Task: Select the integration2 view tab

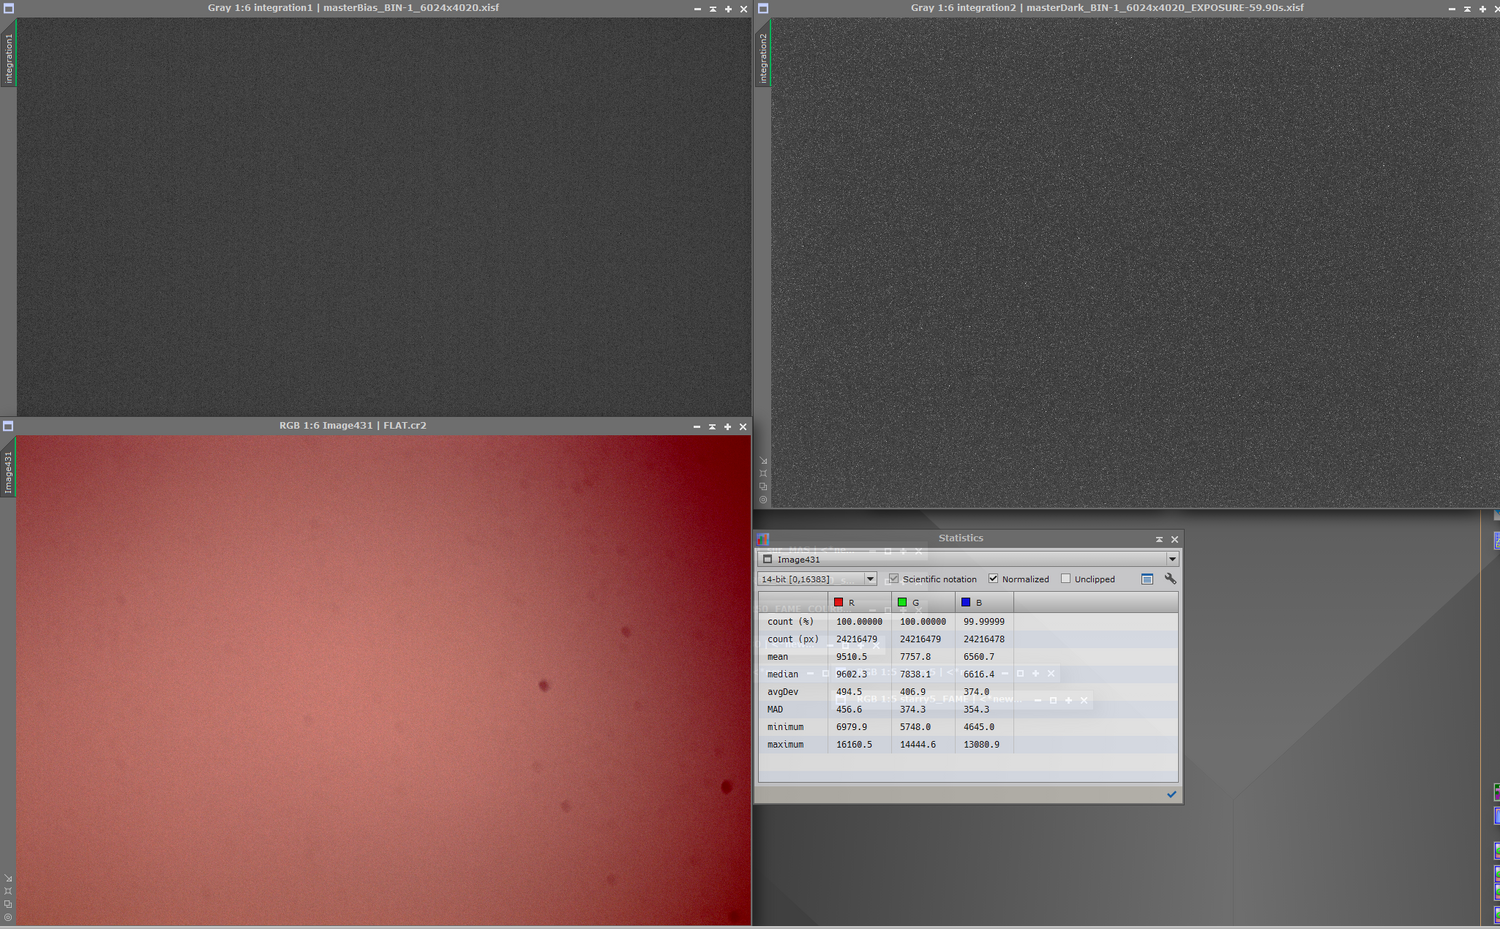Action: click(763, 58)
